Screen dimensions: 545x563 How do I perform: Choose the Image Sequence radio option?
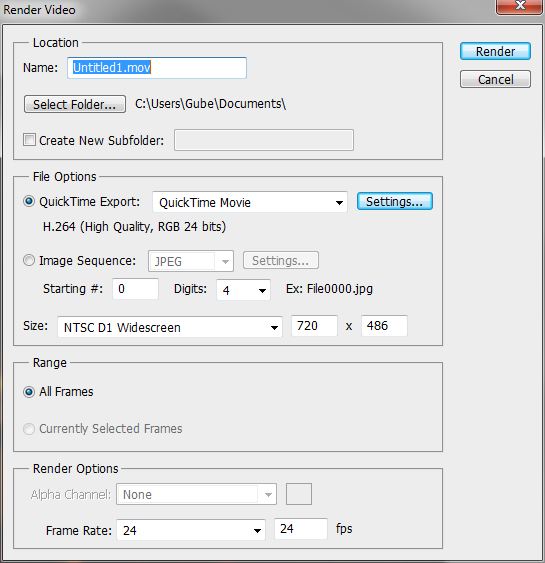(x=29, y=260)
